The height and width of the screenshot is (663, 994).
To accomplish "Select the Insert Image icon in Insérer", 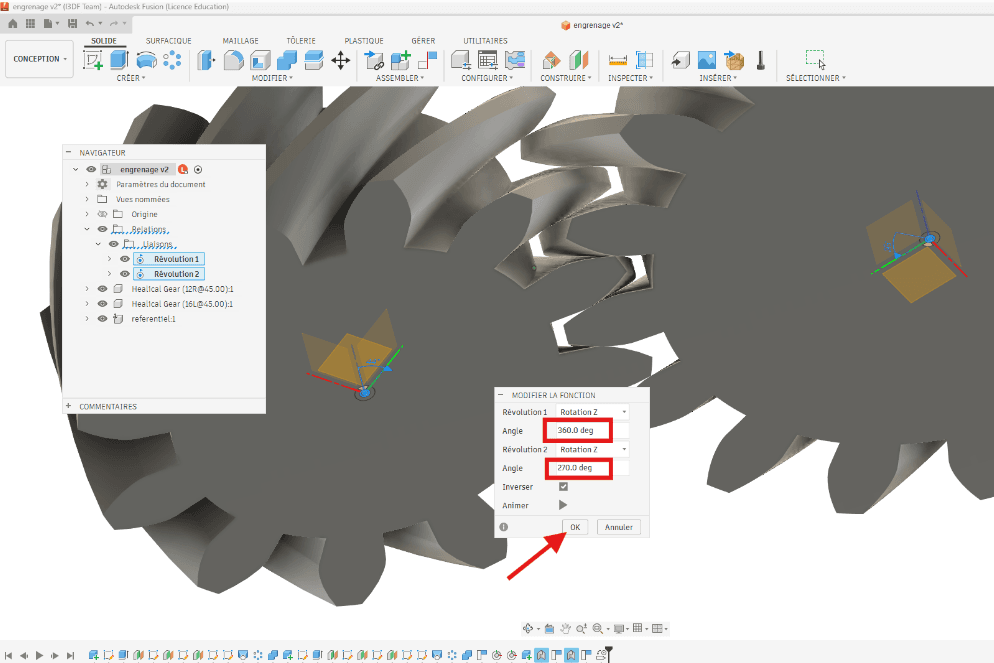I will 707,60.
